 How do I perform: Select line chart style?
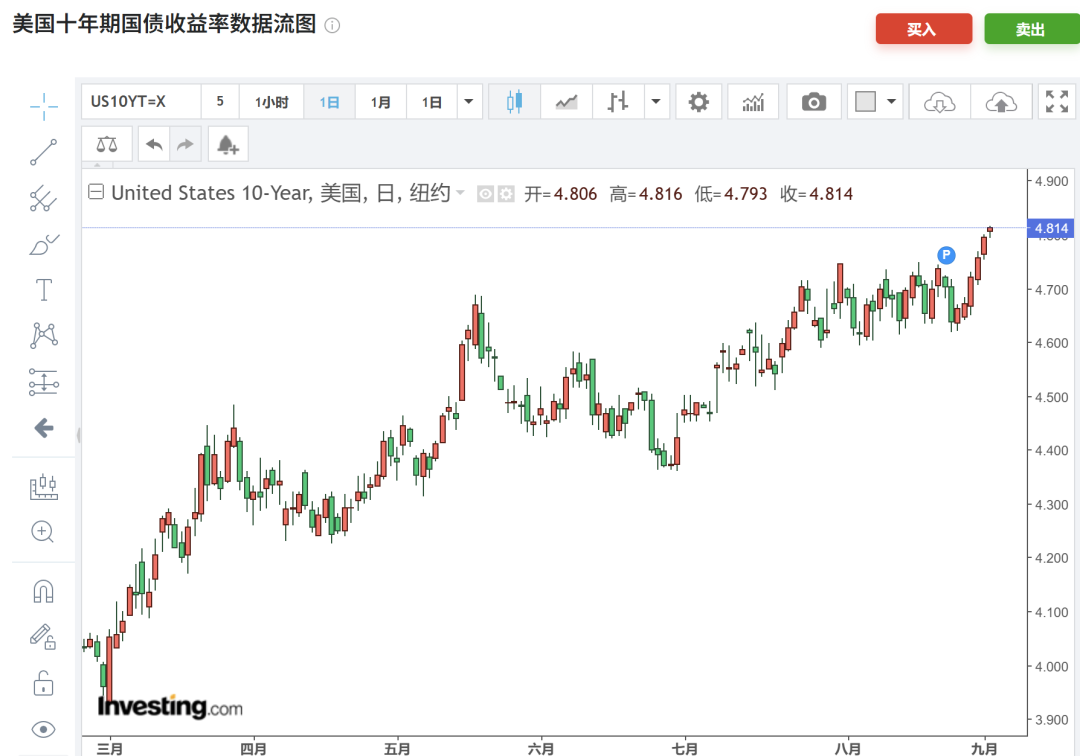coord(566,102)
